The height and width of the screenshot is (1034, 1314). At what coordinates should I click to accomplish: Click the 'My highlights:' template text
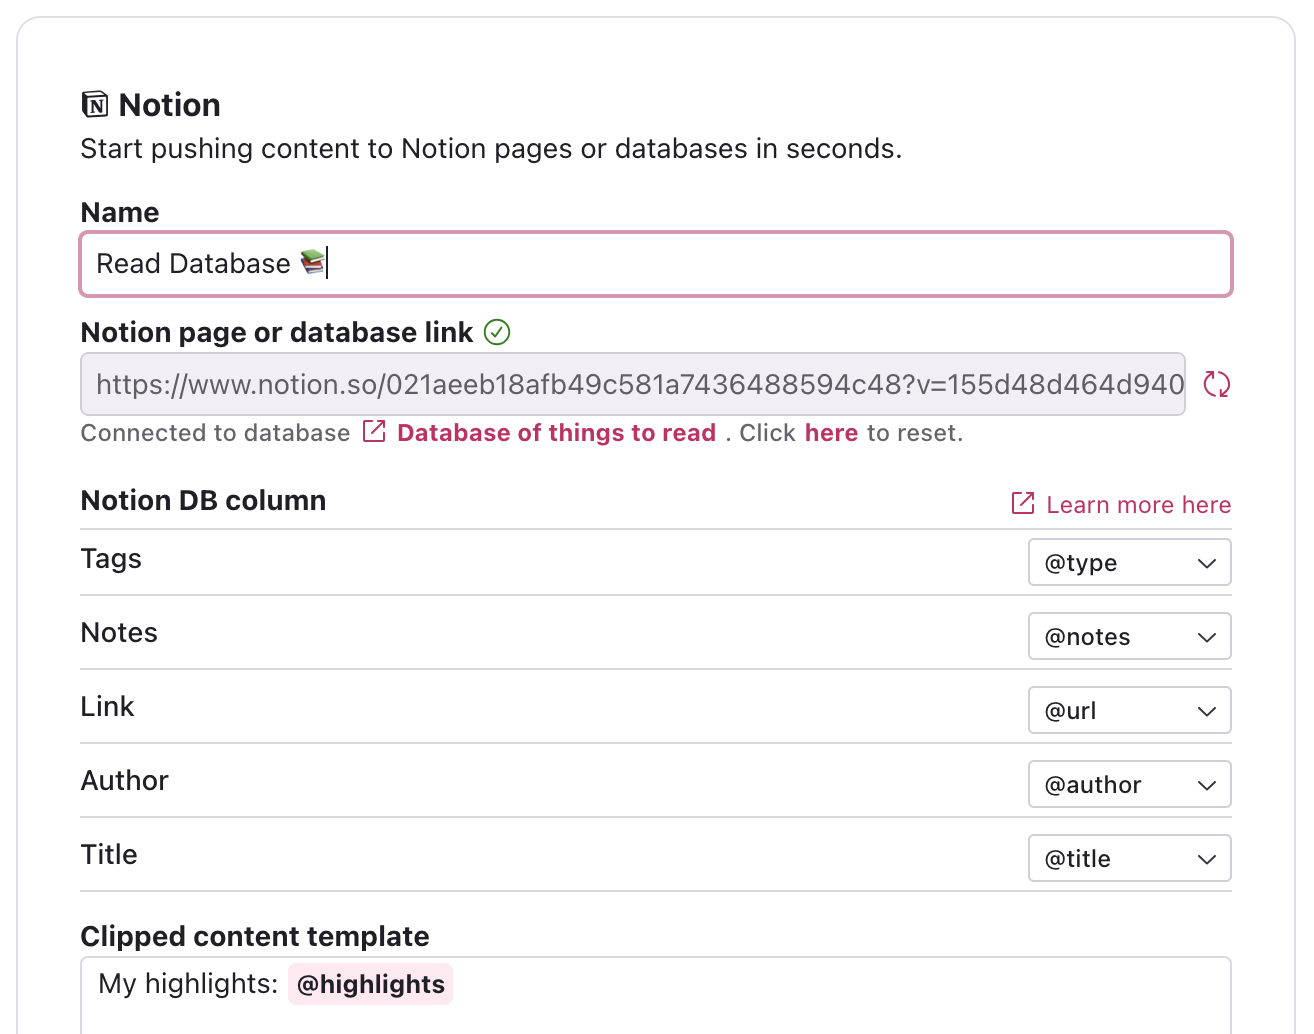[x=188, y=984]
